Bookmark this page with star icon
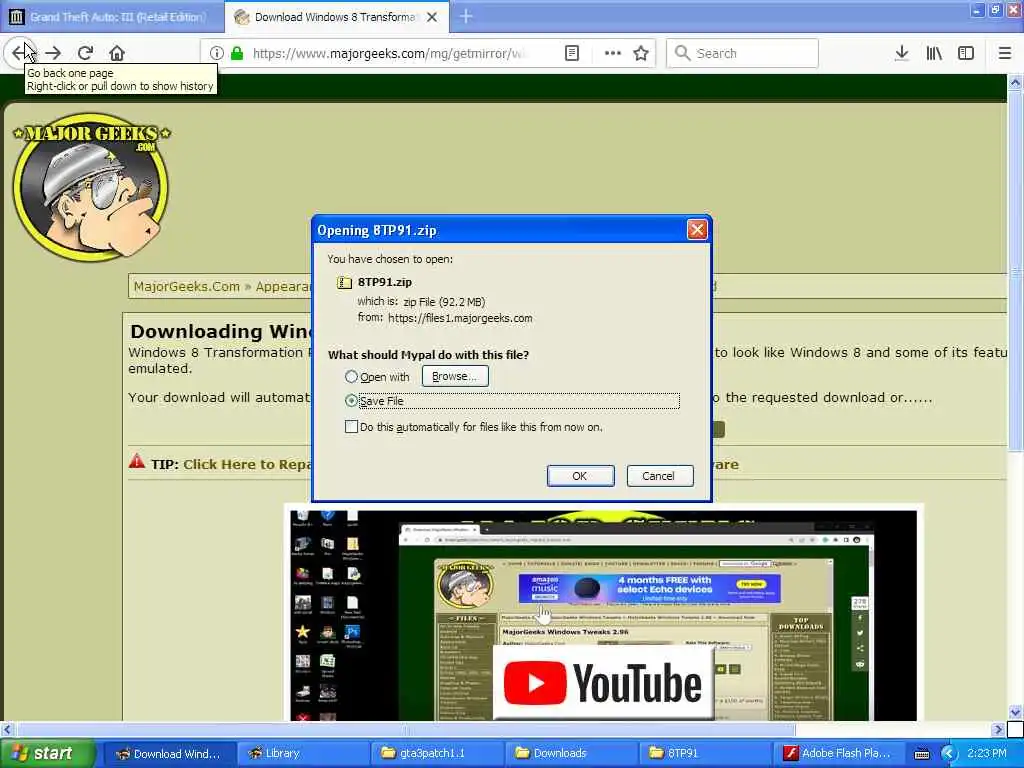The height and width of the screenshot is (768, 1024). coord(641,53)
